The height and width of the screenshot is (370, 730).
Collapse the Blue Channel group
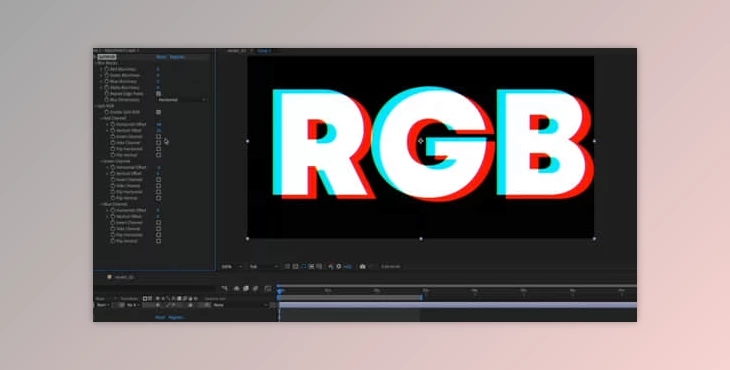point(101,204)
